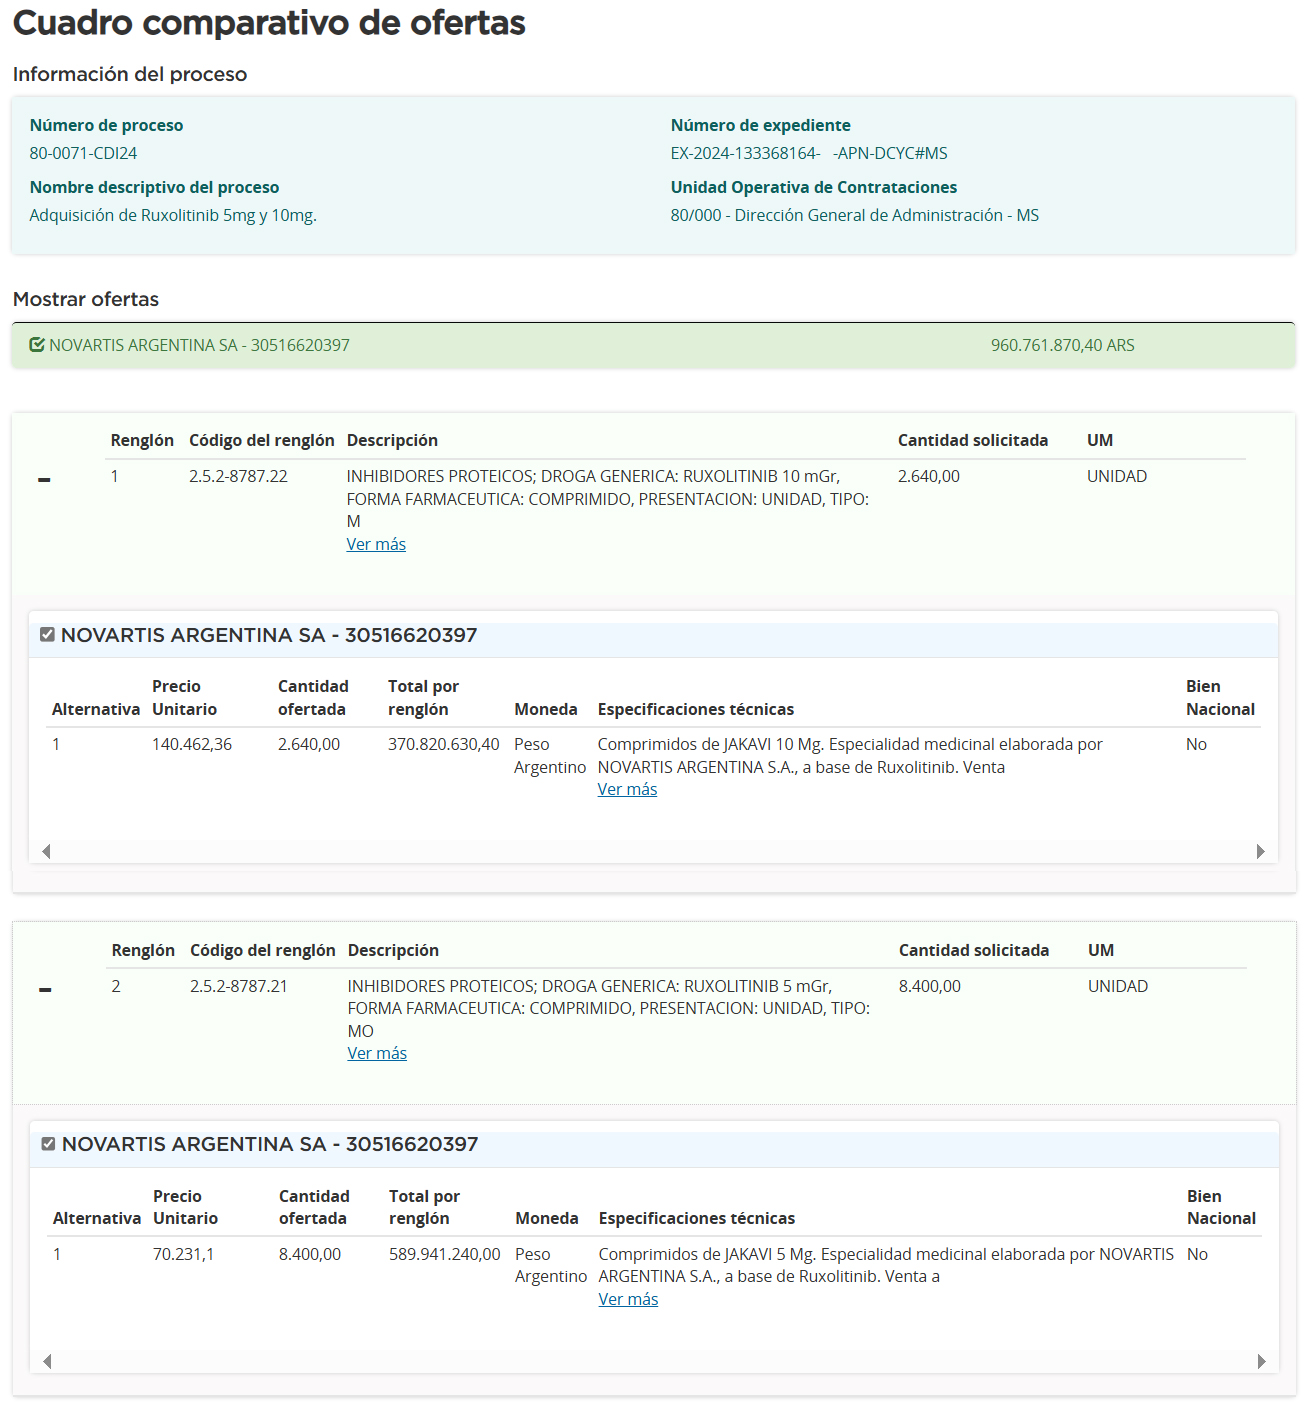Click the Precio Unitario header in first table

(x=184, y=697)
